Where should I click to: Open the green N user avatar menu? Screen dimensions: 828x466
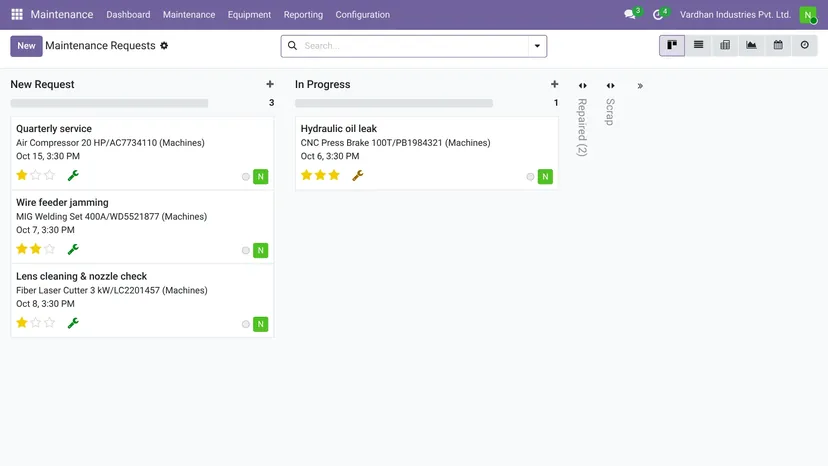(808, 15)
